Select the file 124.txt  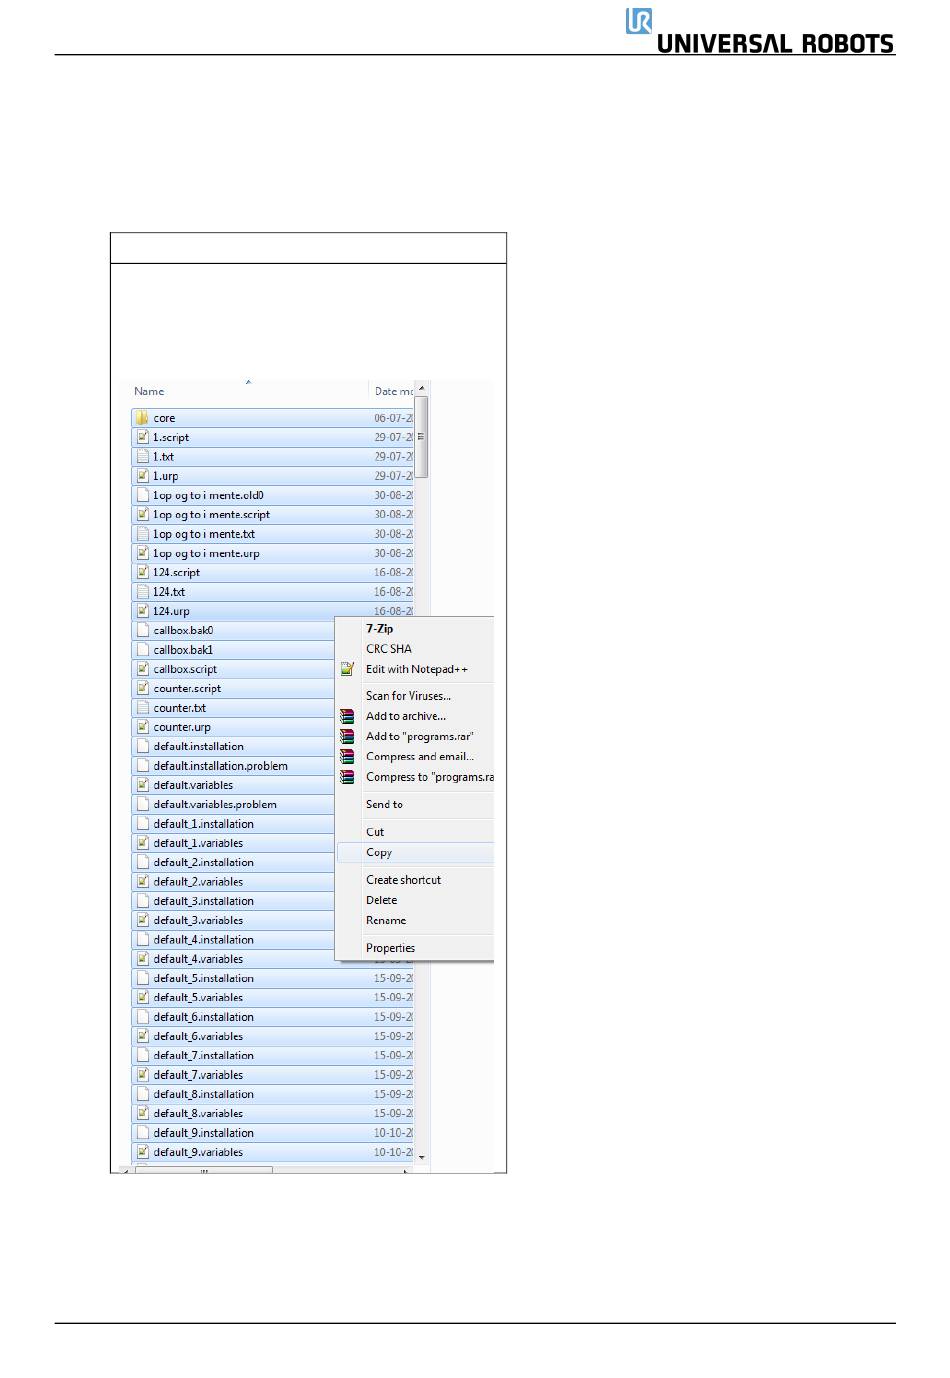(x=272, y=592)
